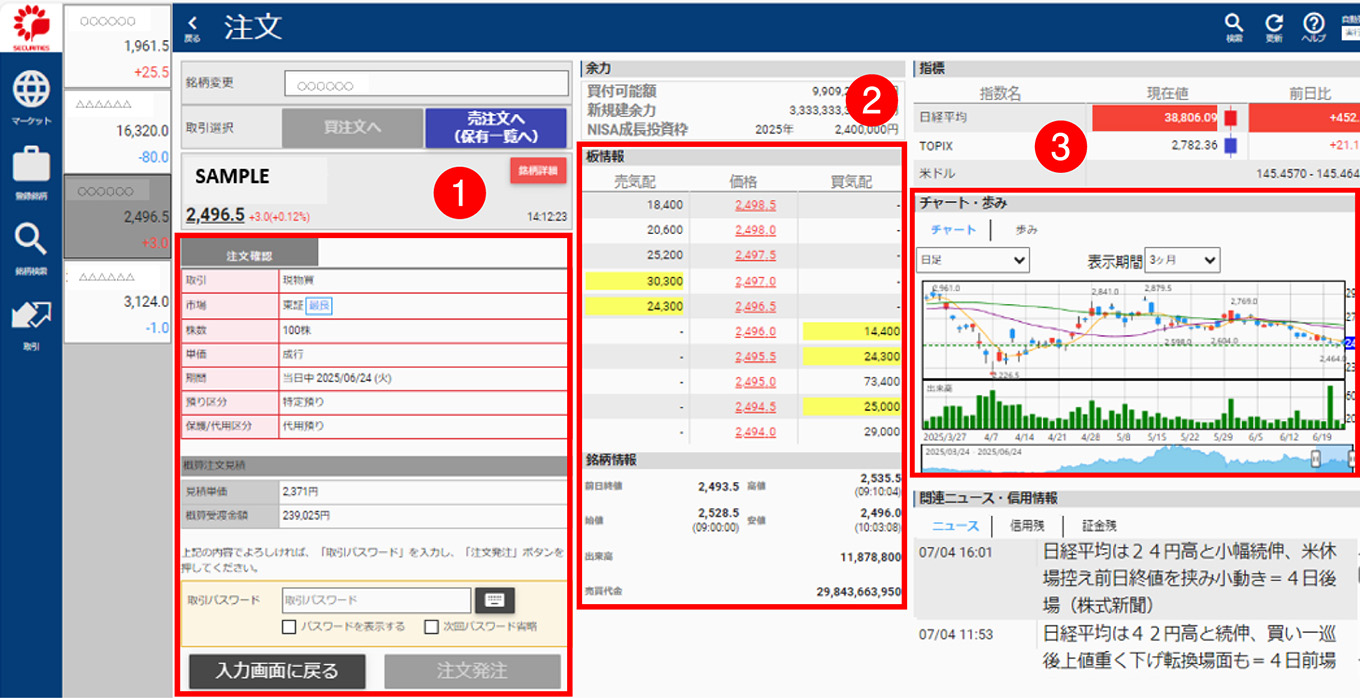Select the 信用残 tab under related news
The image size is (1360, 698).
pyautogui.click(x=1026, y=524)
